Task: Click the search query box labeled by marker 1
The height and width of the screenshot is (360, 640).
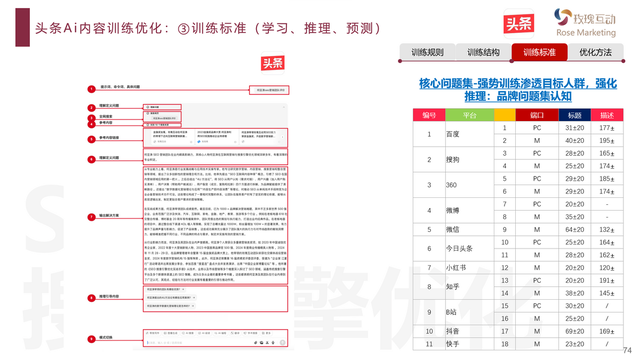Action: (x=269, y=90)
